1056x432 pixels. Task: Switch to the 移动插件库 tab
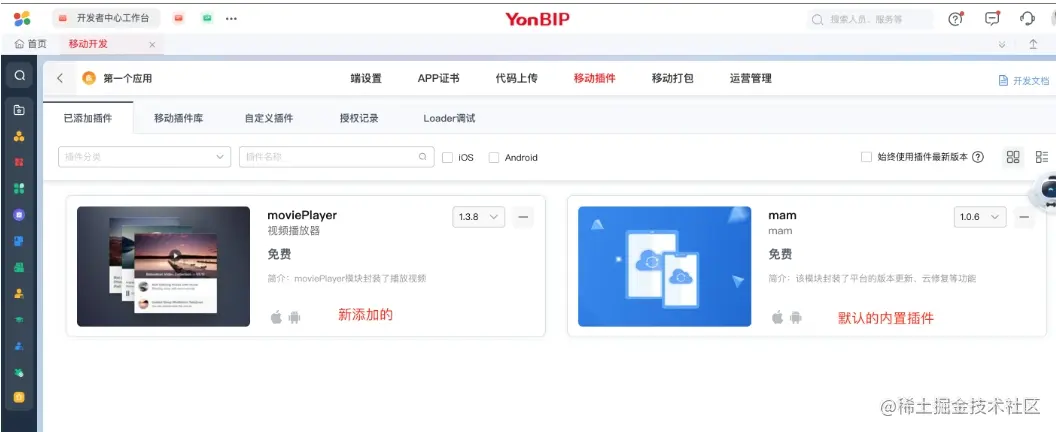pyautogui.click(x=178, y=118)
